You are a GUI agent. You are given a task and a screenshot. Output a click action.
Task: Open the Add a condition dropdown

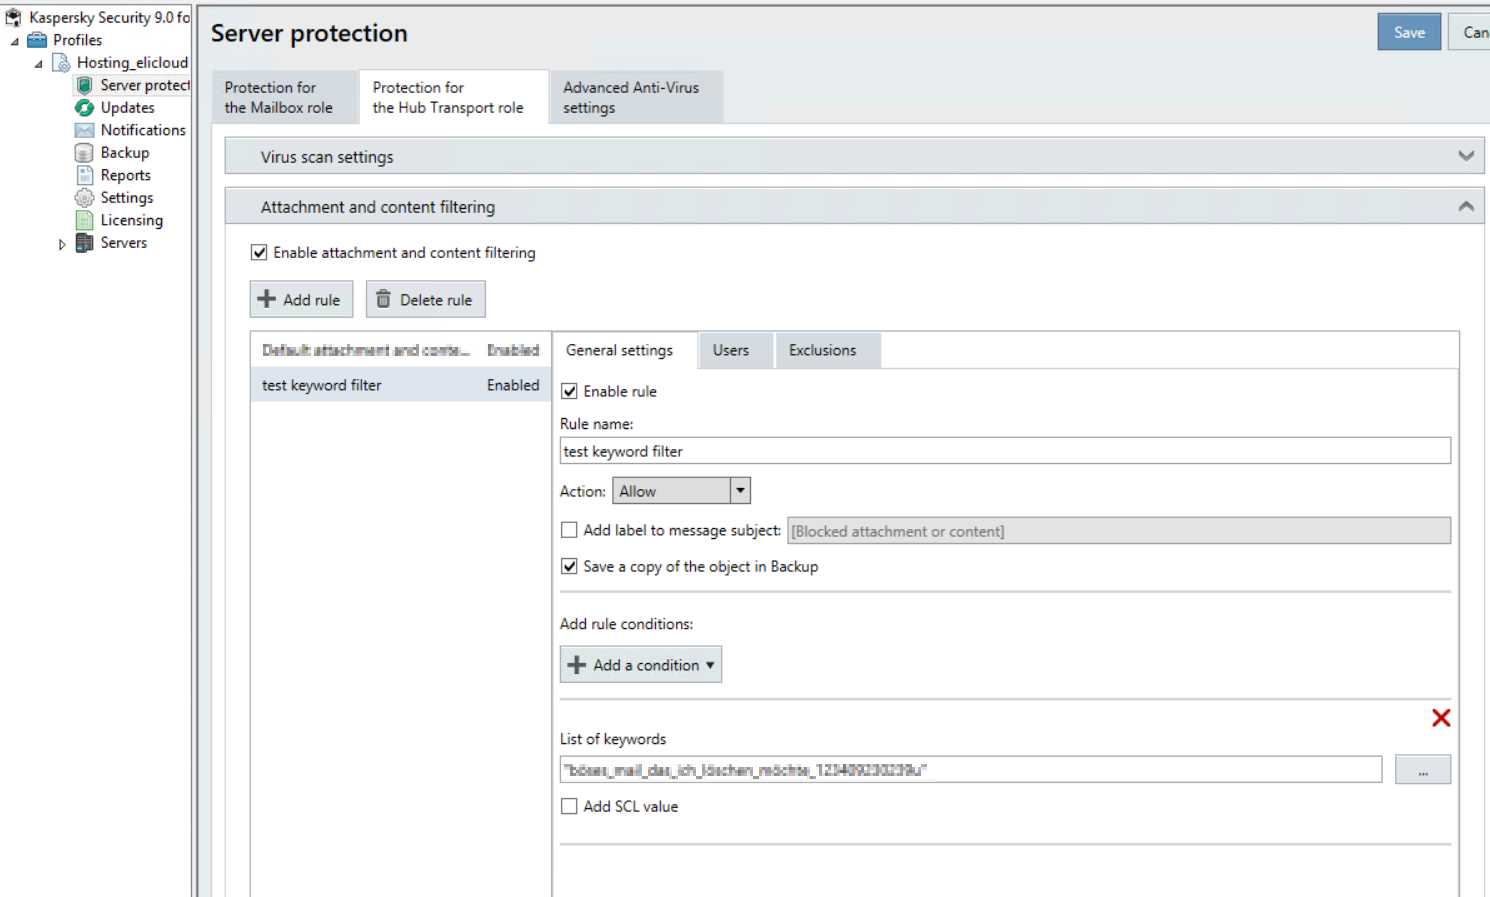tap(641, 665)
